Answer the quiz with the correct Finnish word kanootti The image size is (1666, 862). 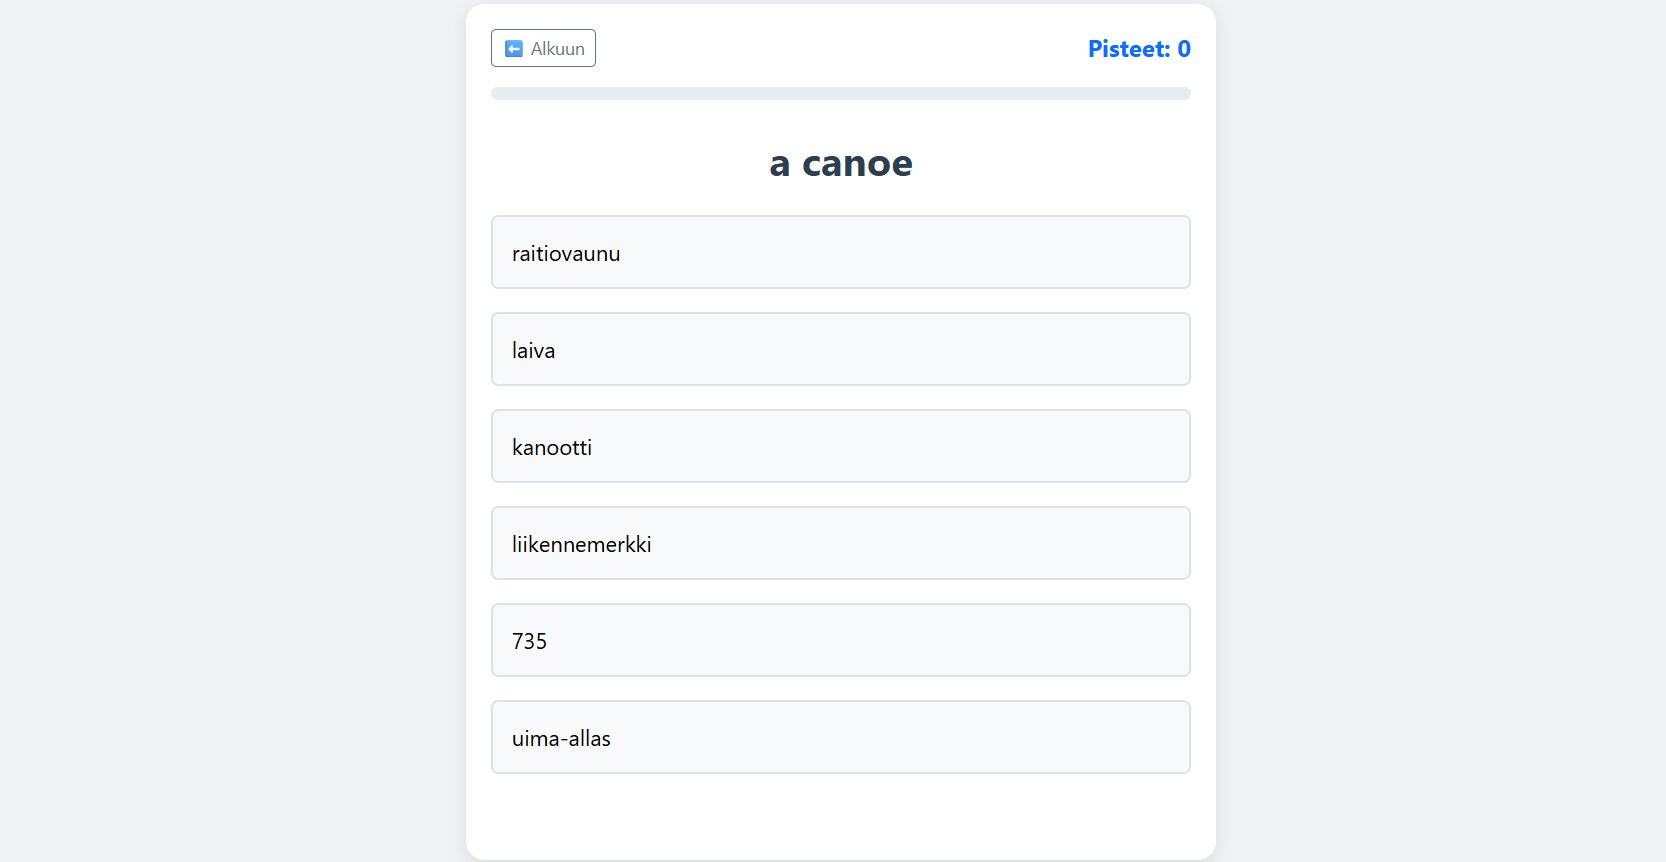point(840,446)
